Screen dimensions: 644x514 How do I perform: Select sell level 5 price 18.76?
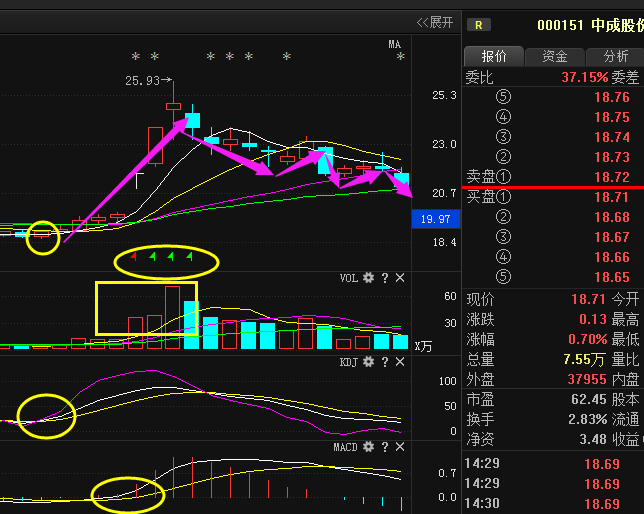coord(612,97)
